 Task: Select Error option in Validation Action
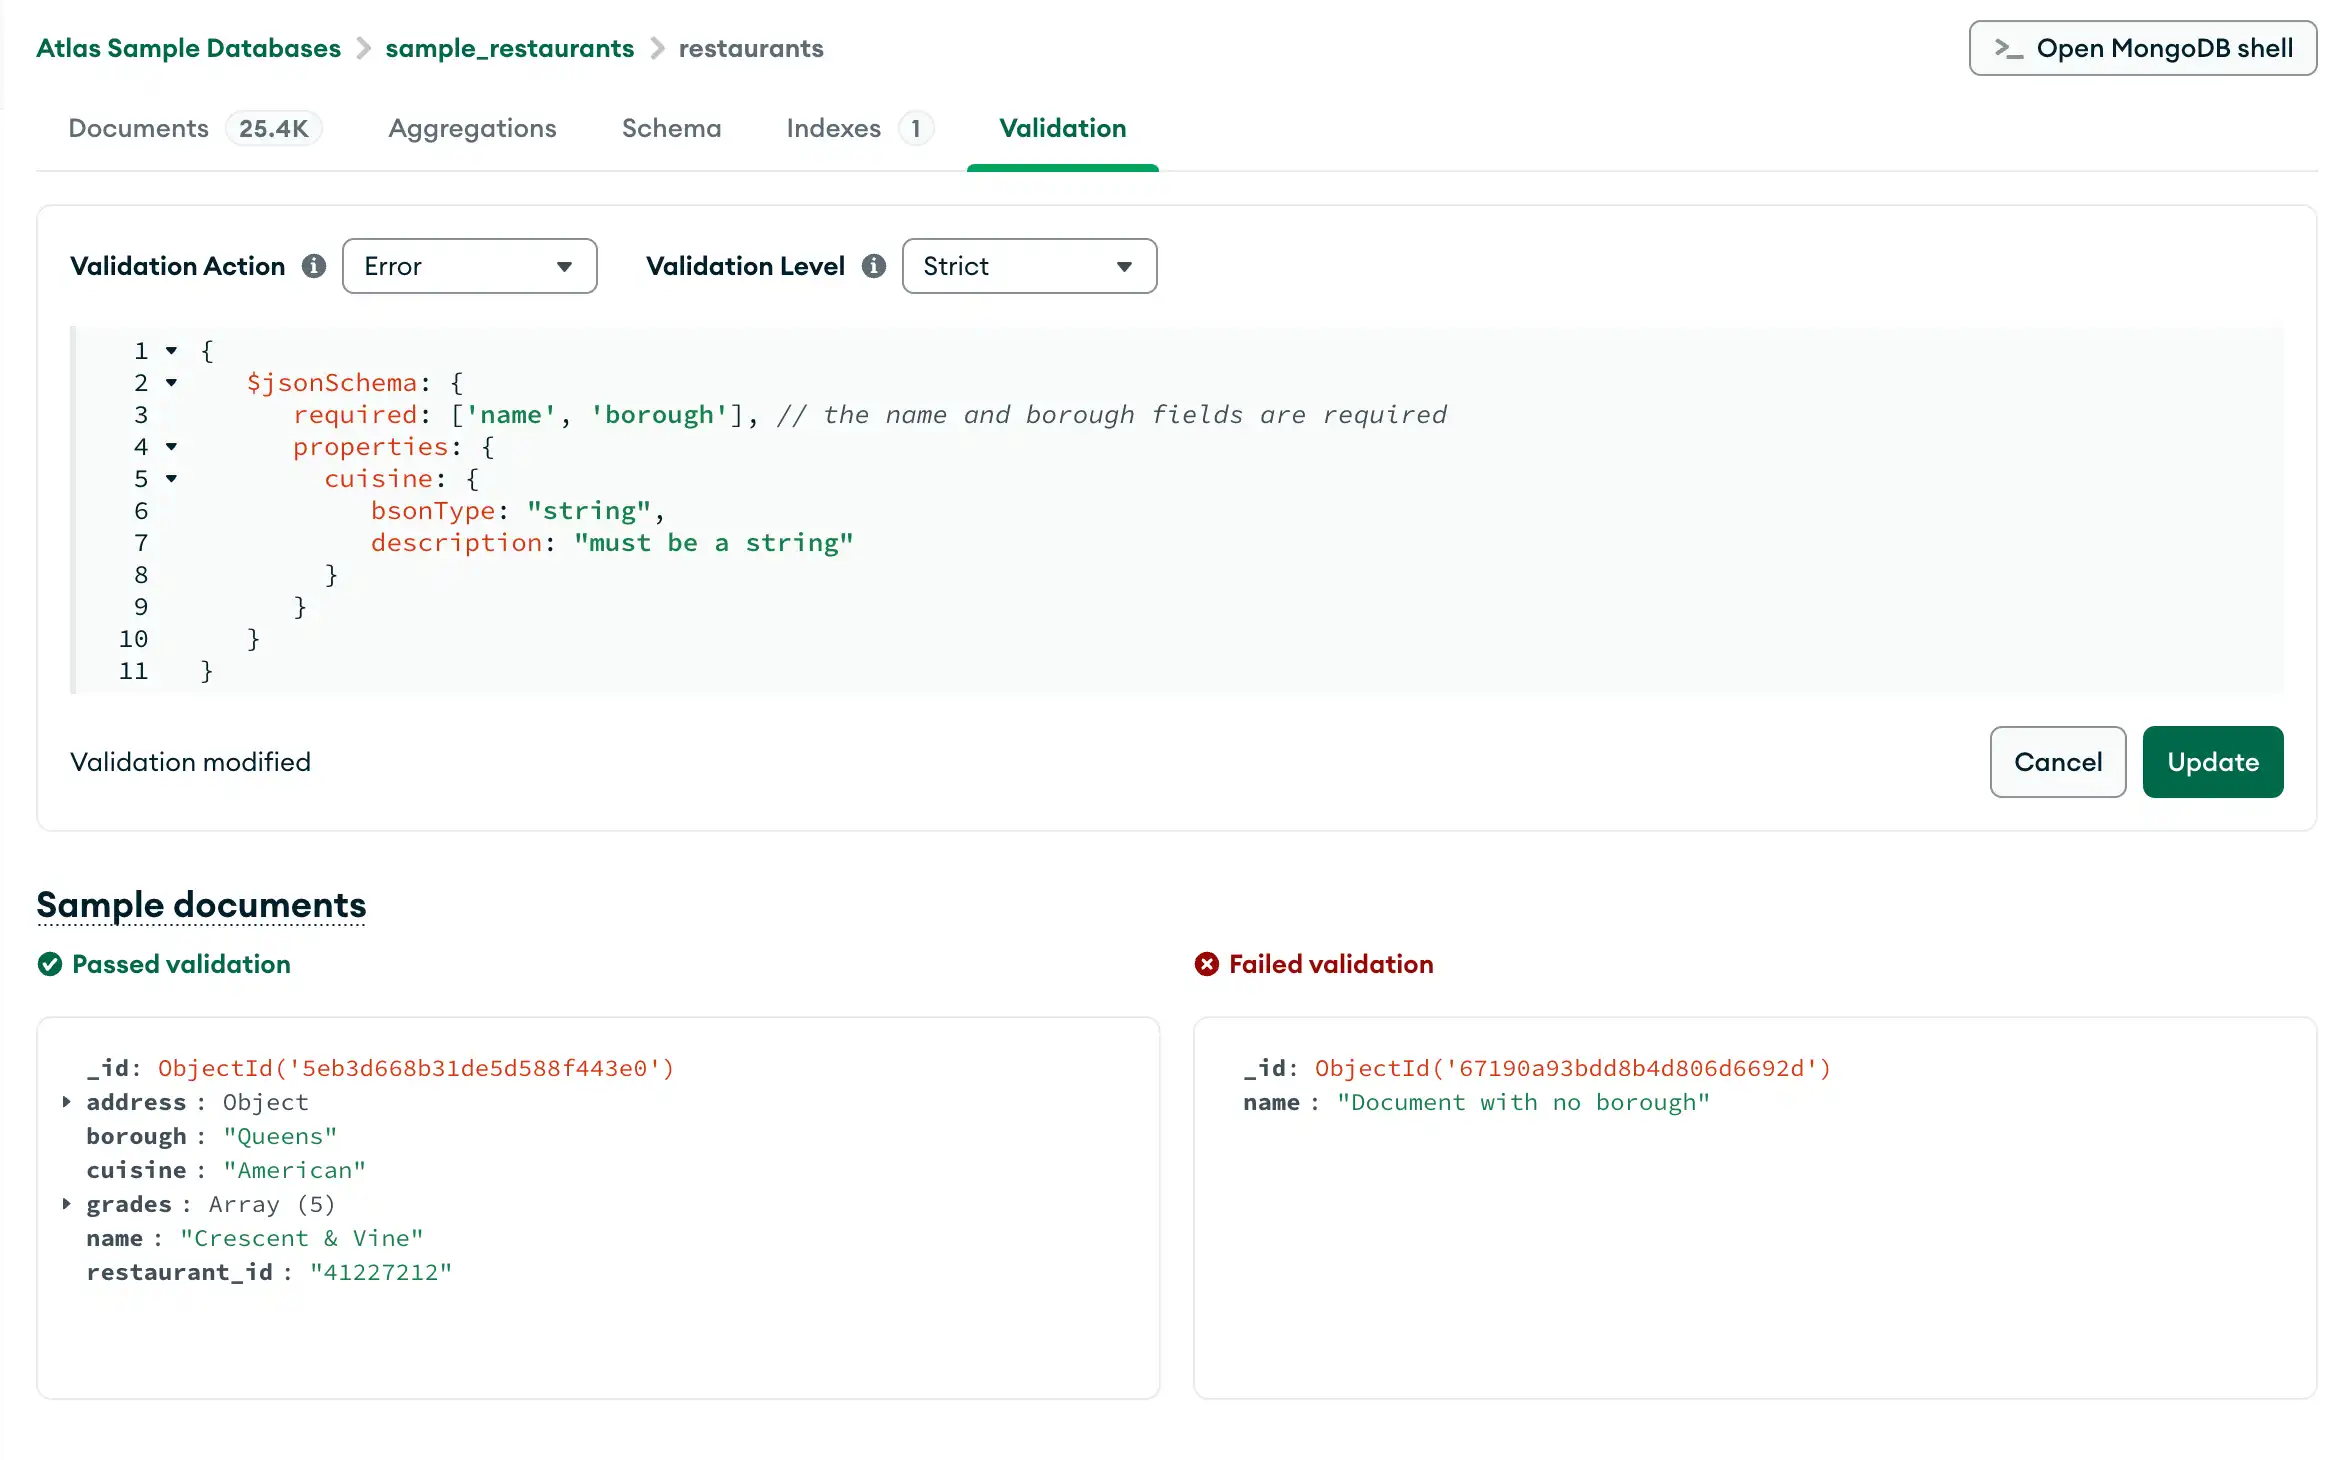coord(469,266)
